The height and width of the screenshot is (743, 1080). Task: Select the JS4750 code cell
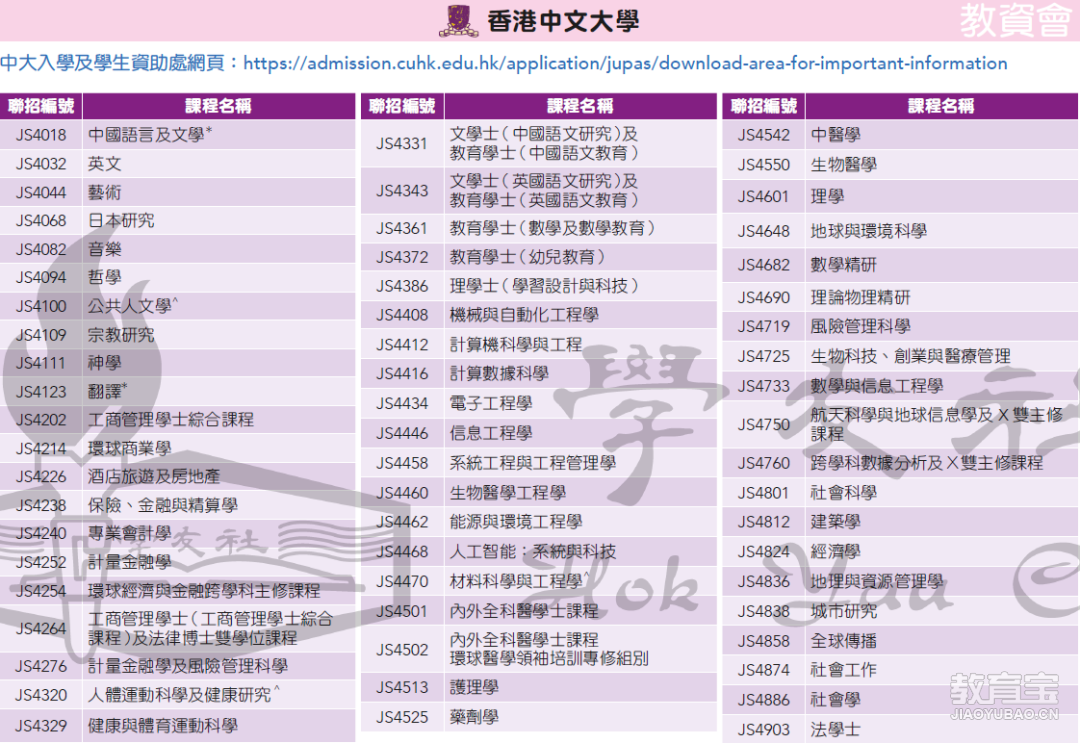click(x=764, y=424)
